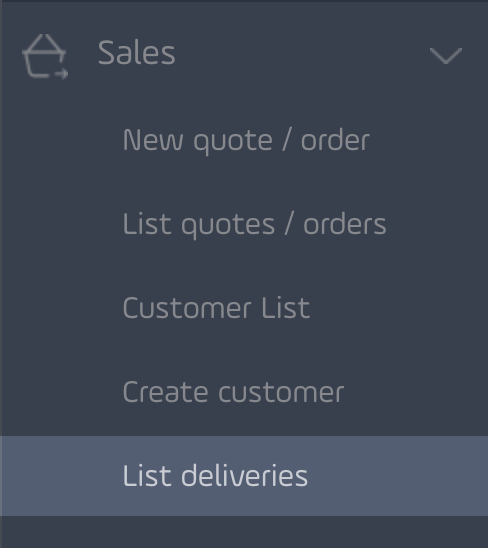
Task: Show the customer list view
Action: coord(216,308)
